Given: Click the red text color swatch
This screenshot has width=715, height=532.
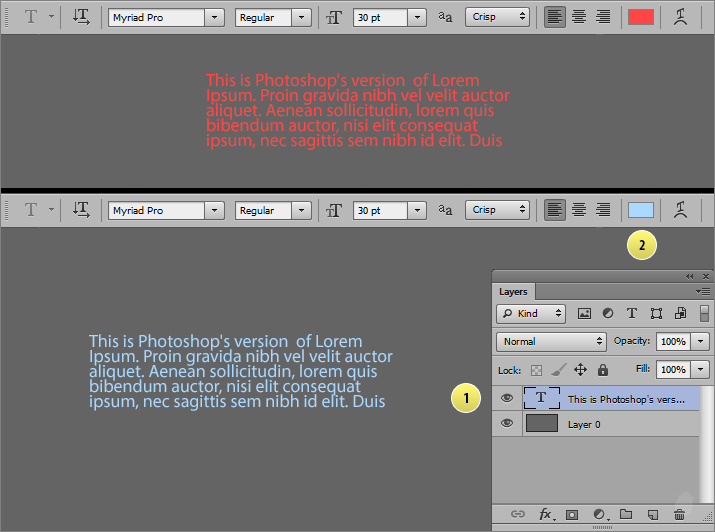Looking at the screenshot, I should tap(641, 17).
